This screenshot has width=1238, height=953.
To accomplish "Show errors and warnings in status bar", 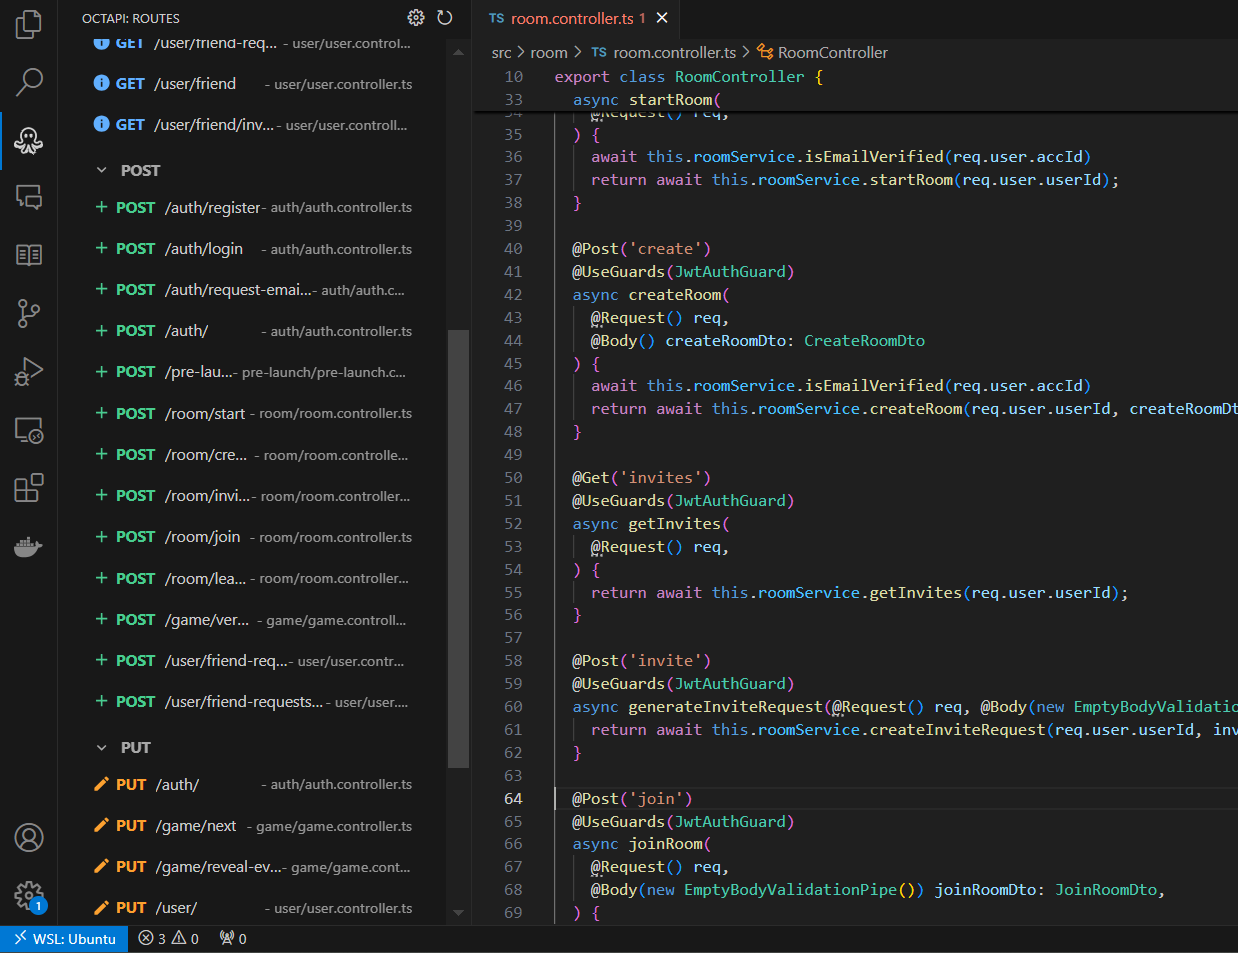I will [169, 939].
